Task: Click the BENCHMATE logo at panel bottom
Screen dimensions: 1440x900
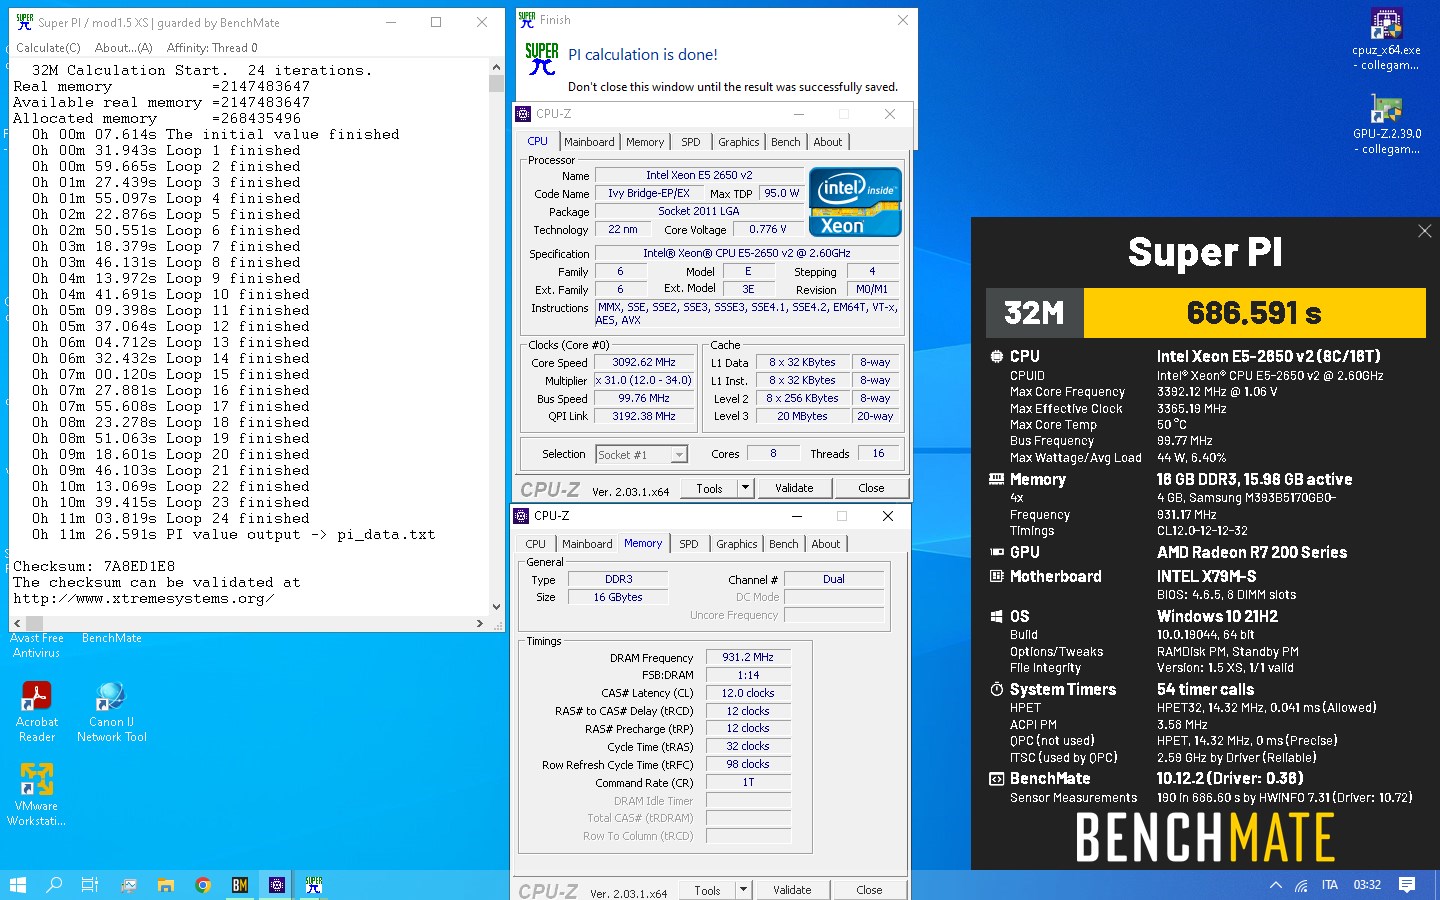Action: (1205, 837)
